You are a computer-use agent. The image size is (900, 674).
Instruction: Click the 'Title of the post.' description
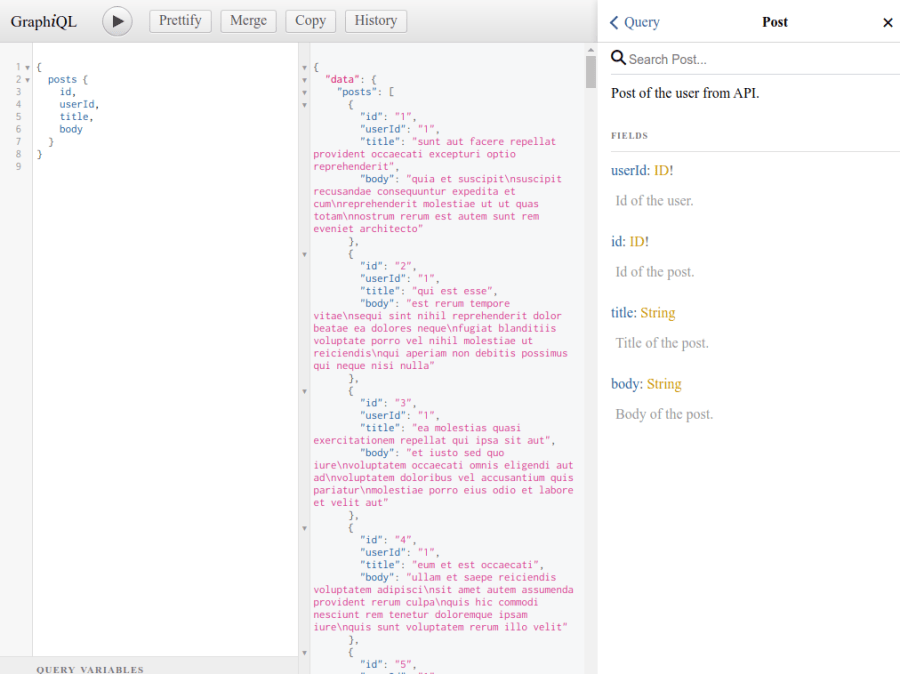662,343
